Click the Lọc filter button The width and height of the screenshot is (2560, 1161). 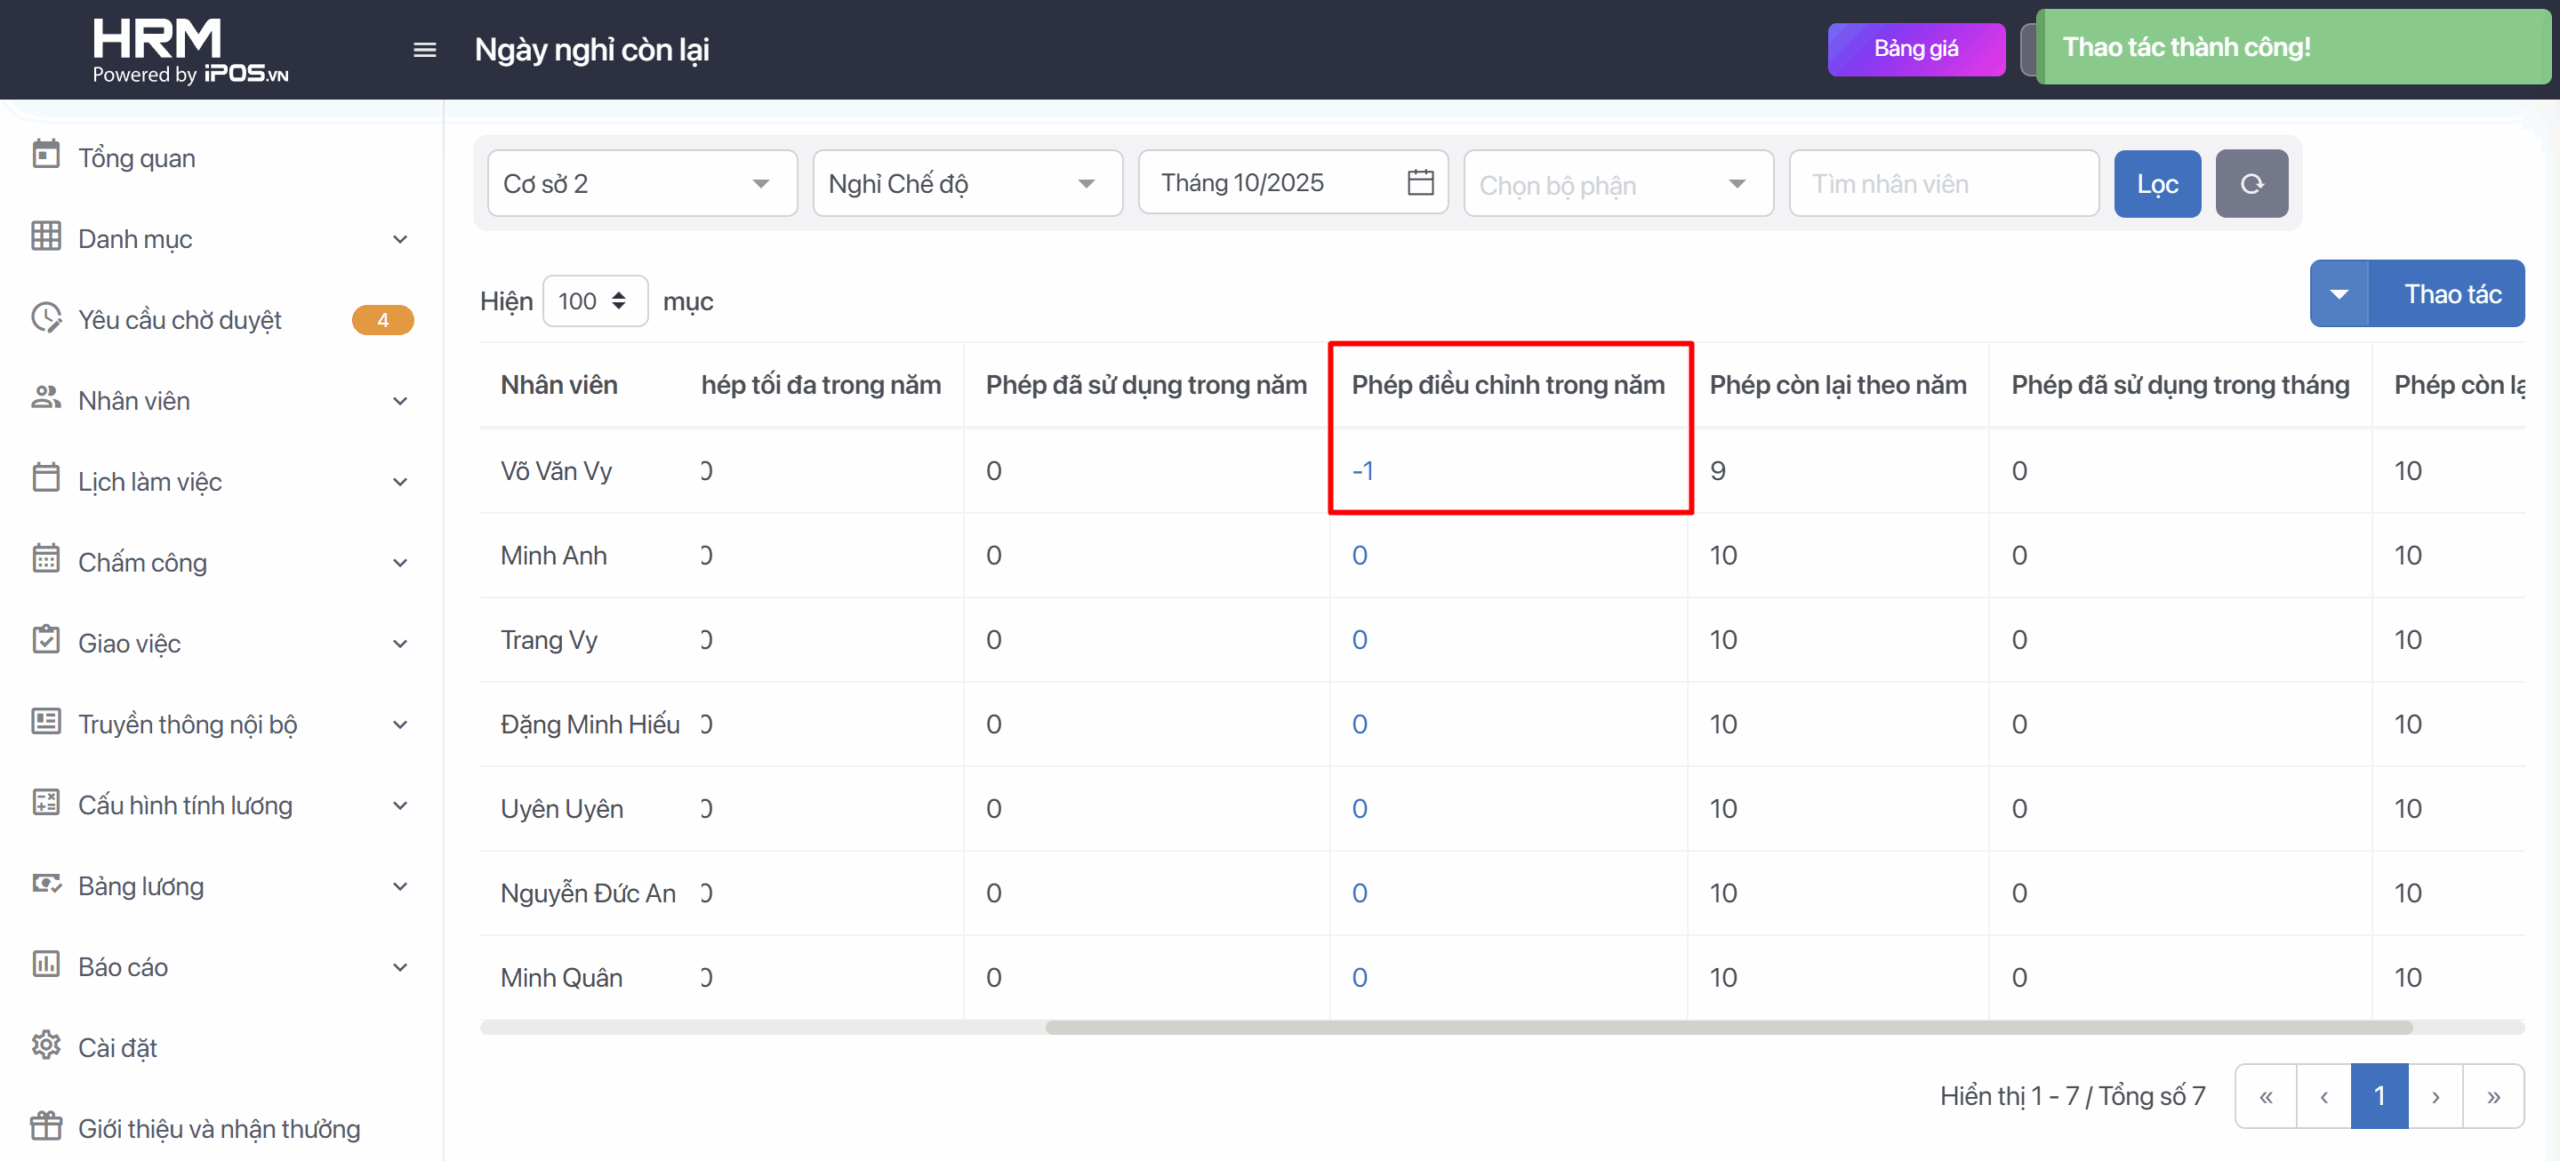pyautogui.click(x=2157, y=184)
